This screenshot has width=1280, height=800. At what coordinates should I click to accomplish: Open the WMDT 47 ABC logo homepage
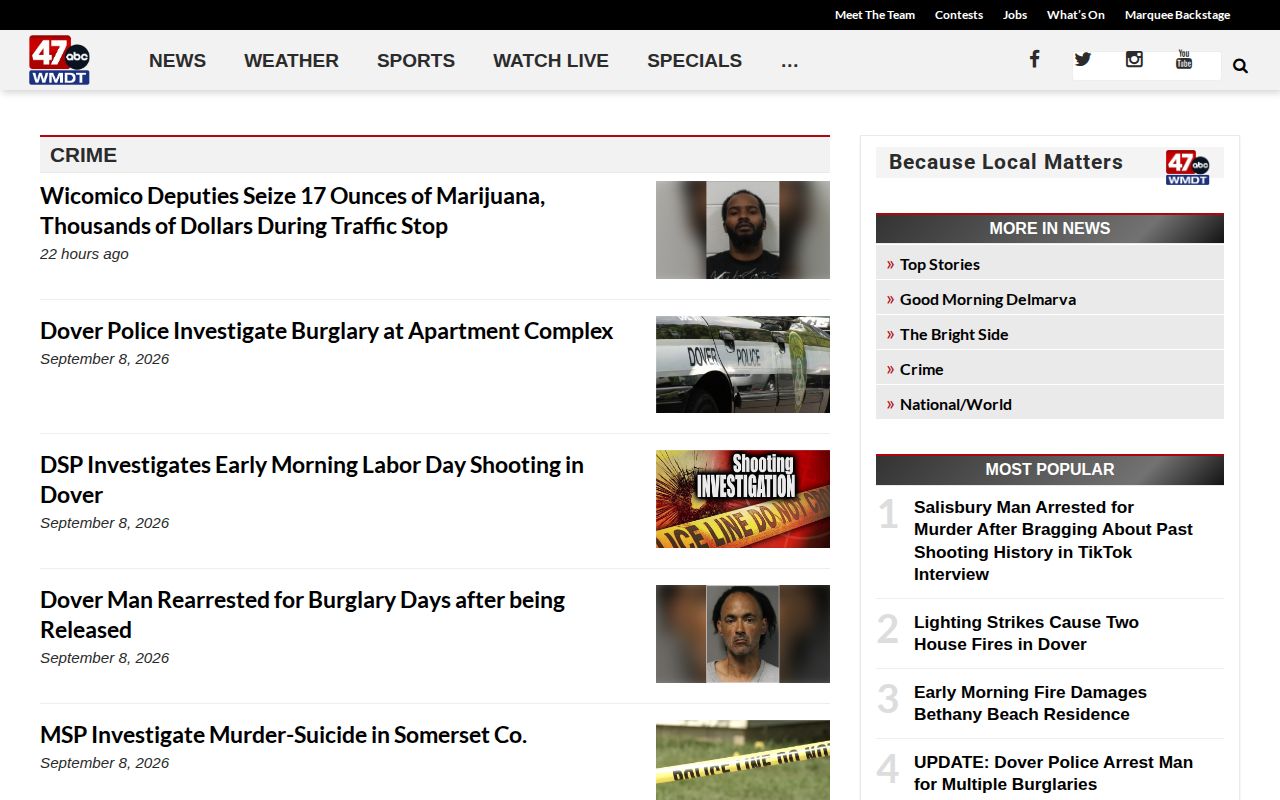pyautogui.click(x=59, y=60)
